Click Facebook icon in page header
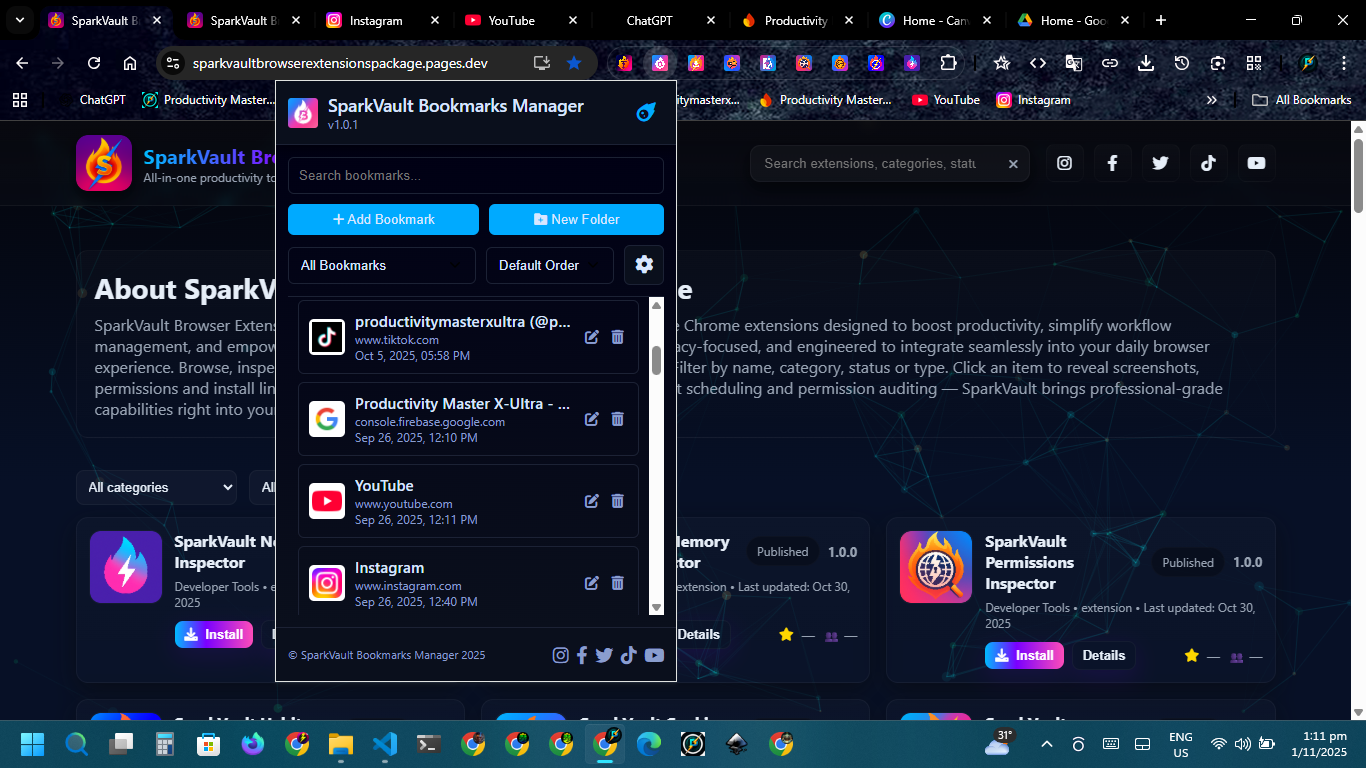1366x768 pixels. pos(1112,163)
